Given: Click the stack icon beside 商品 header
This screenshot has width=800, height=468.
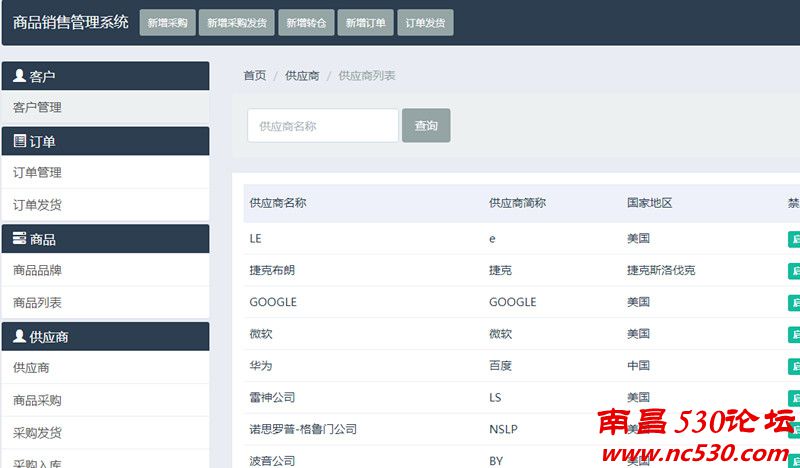Looking at the screenshot, I should [20, 239].
